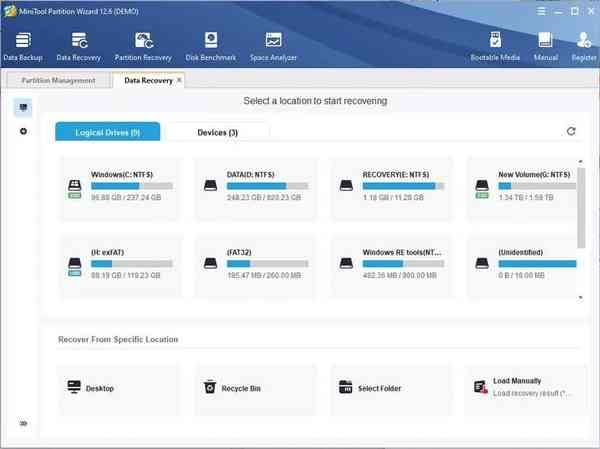This screenshot has width=600, height=449.
Task: Click the Unidentified partition drive icon
Action: pyautogui.click(x=482, y=263)
